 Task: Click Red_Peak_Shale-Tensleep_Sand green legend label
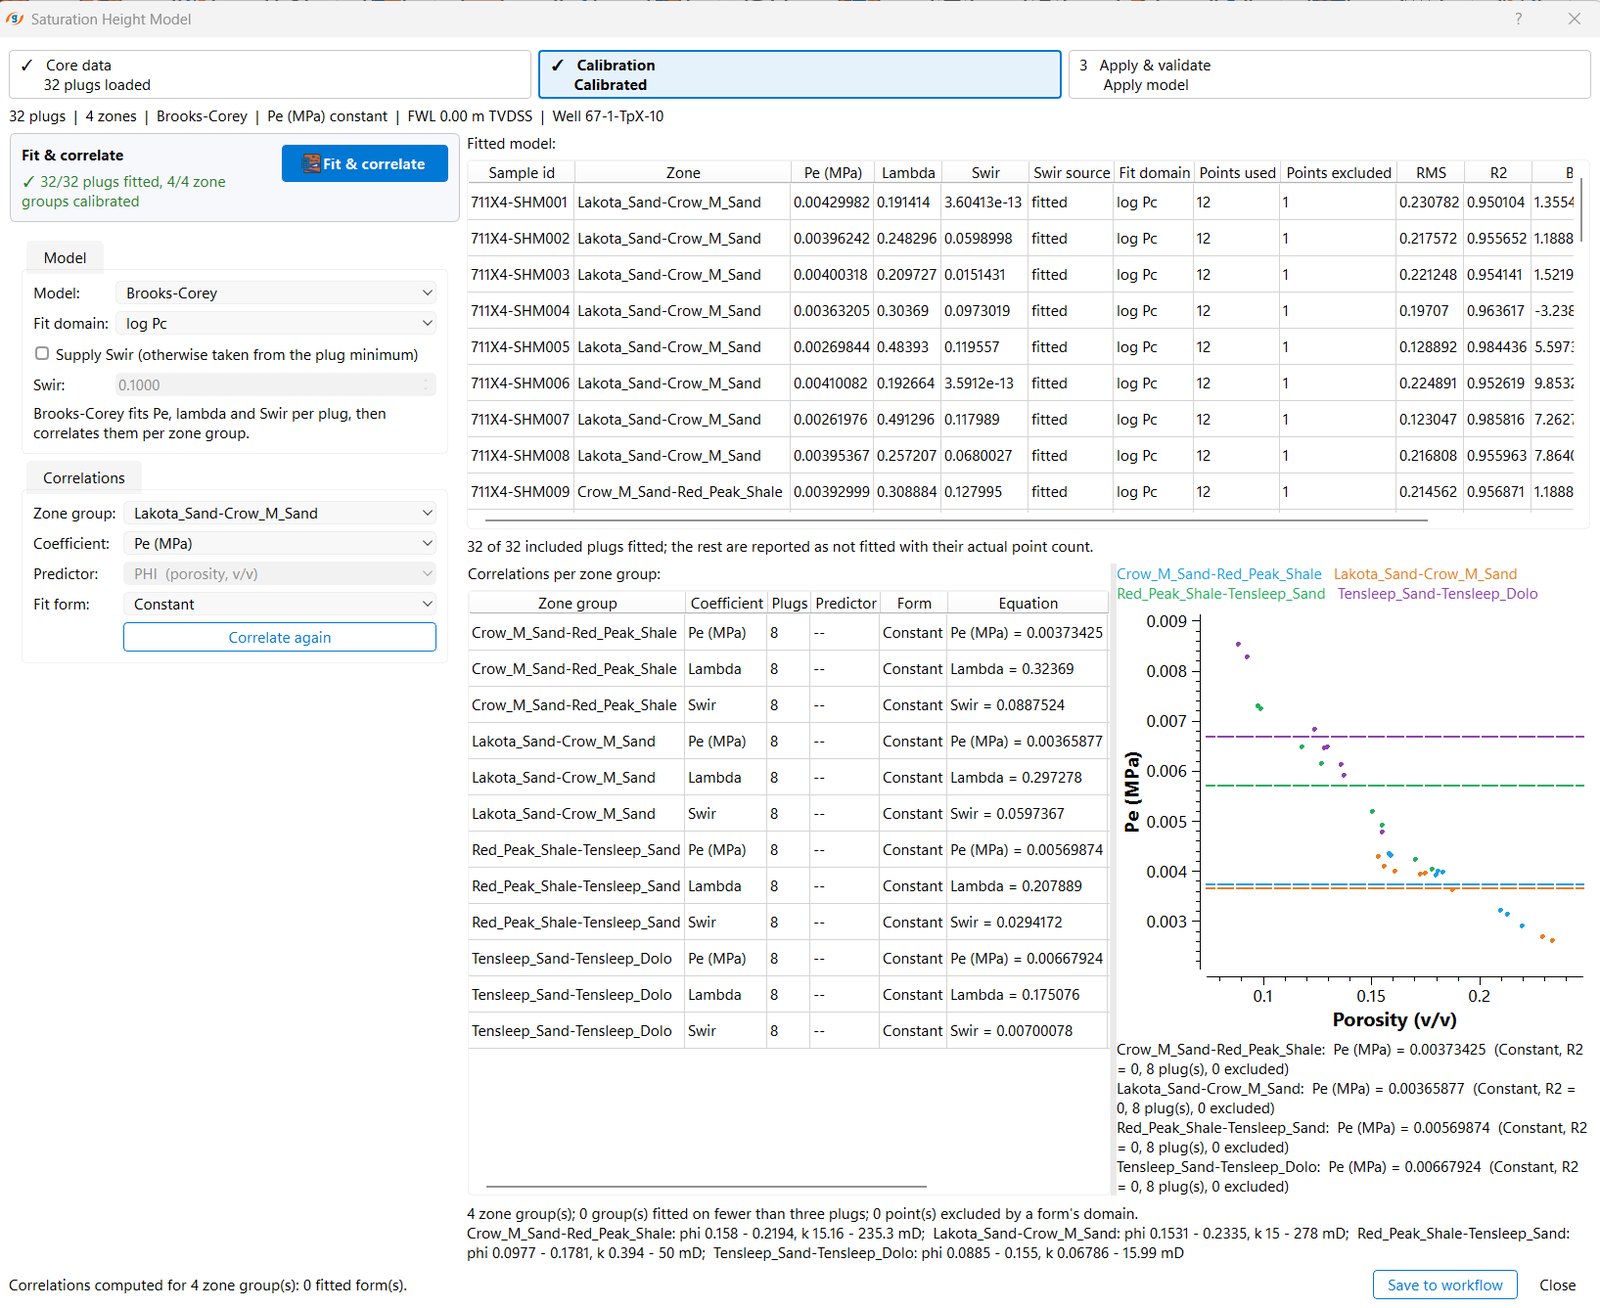click(x=1221, y=594)
